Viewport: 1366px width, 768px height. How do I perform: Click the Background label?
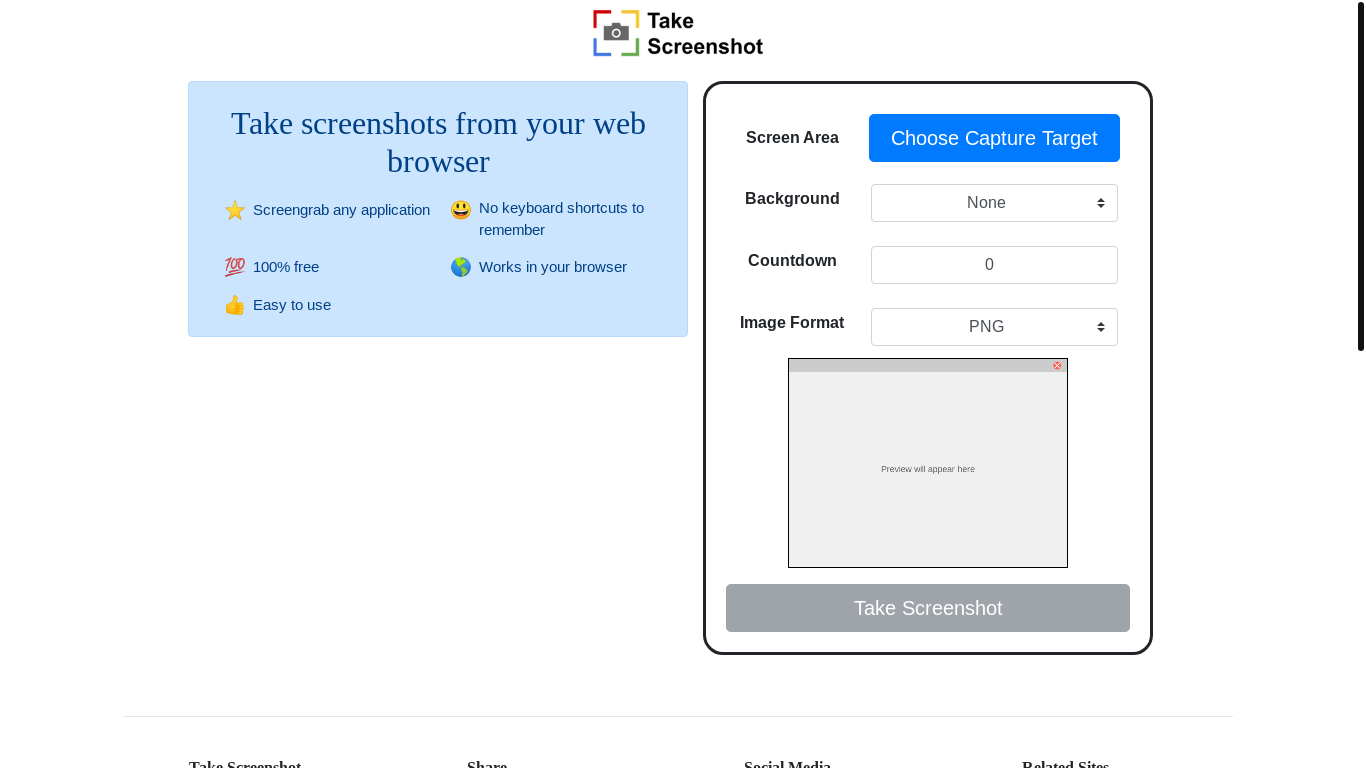click(x=792, y=199)
